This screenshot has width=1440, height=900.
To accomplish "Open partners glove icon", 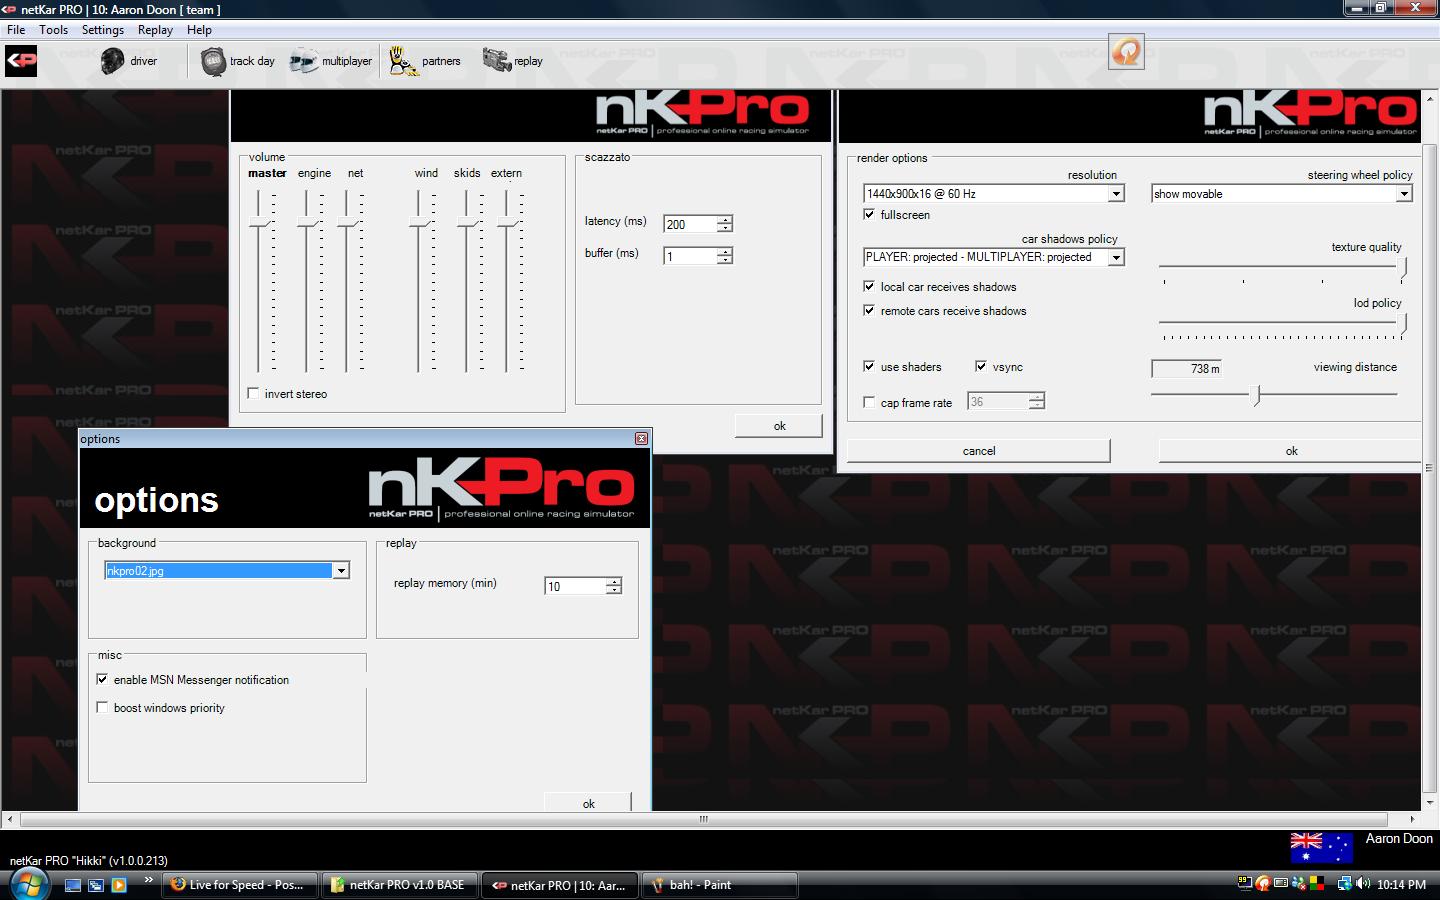I will pyautogui.click(x=403, y=61).
